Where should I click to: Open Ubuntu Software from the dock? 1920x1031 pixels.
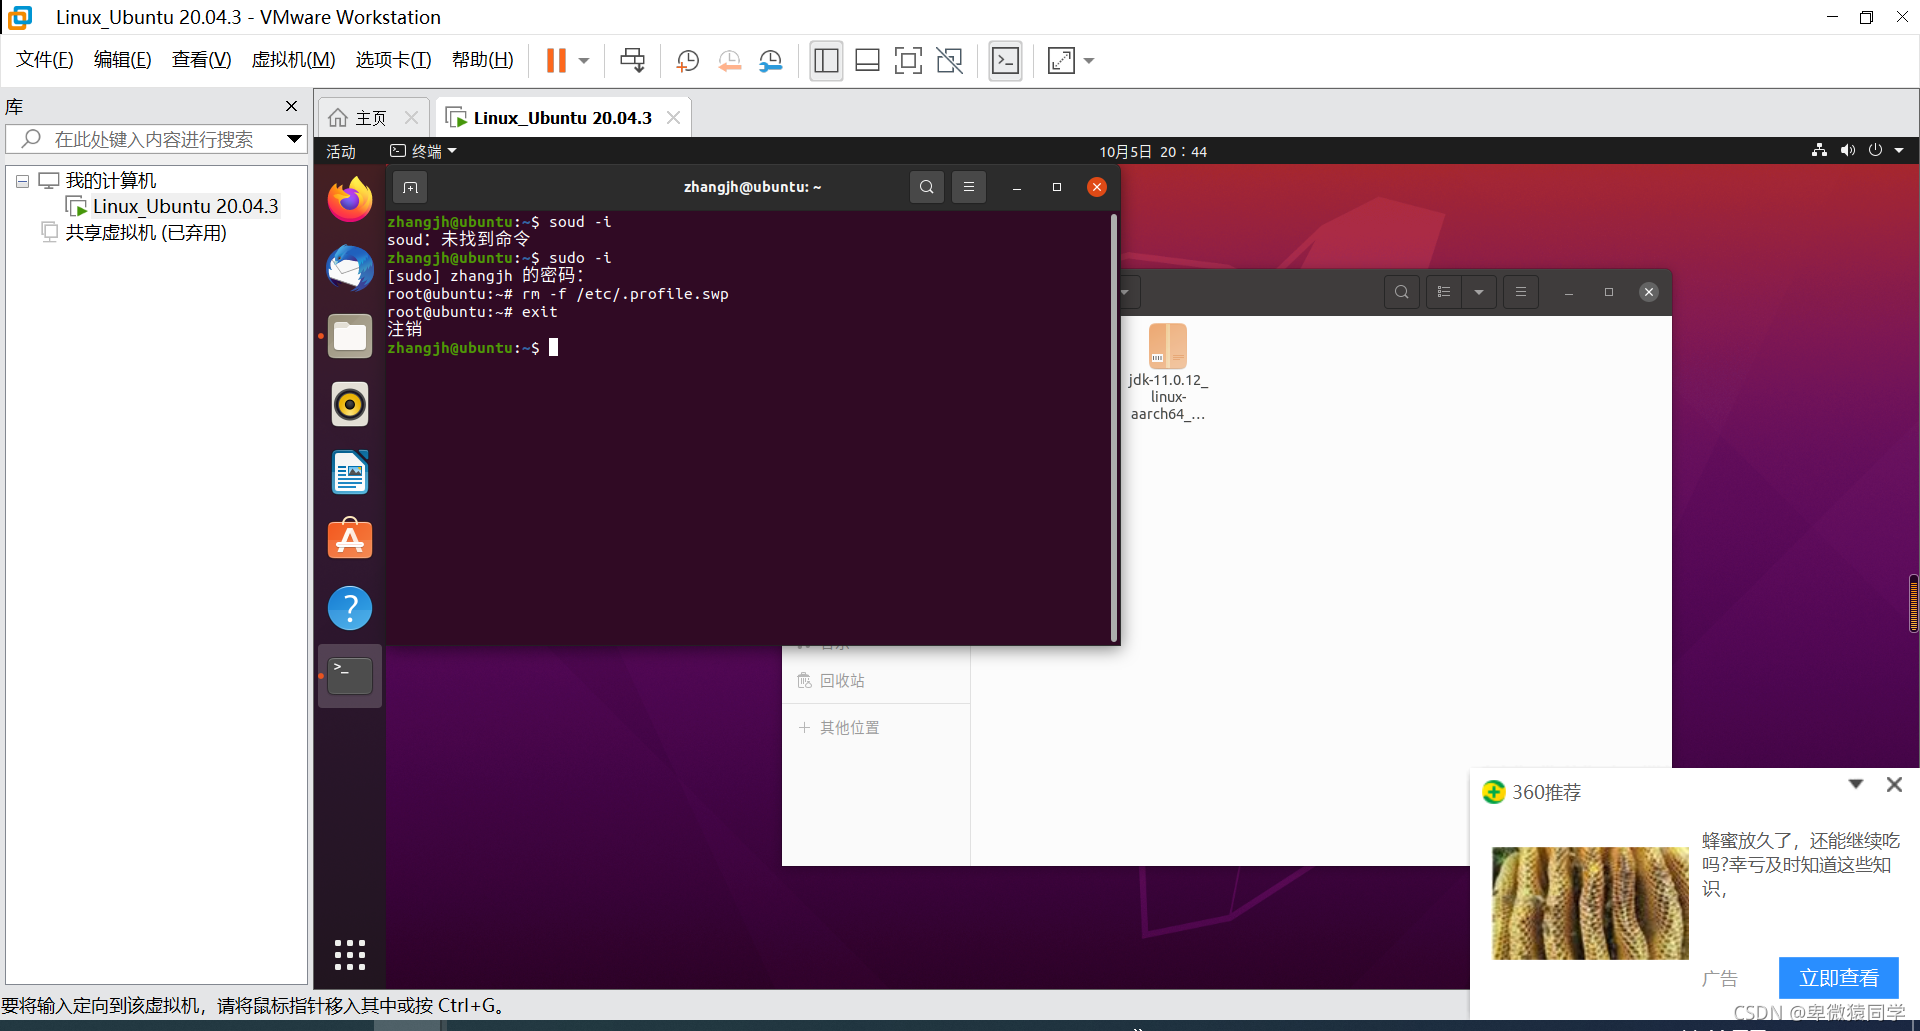pos(350,540)
